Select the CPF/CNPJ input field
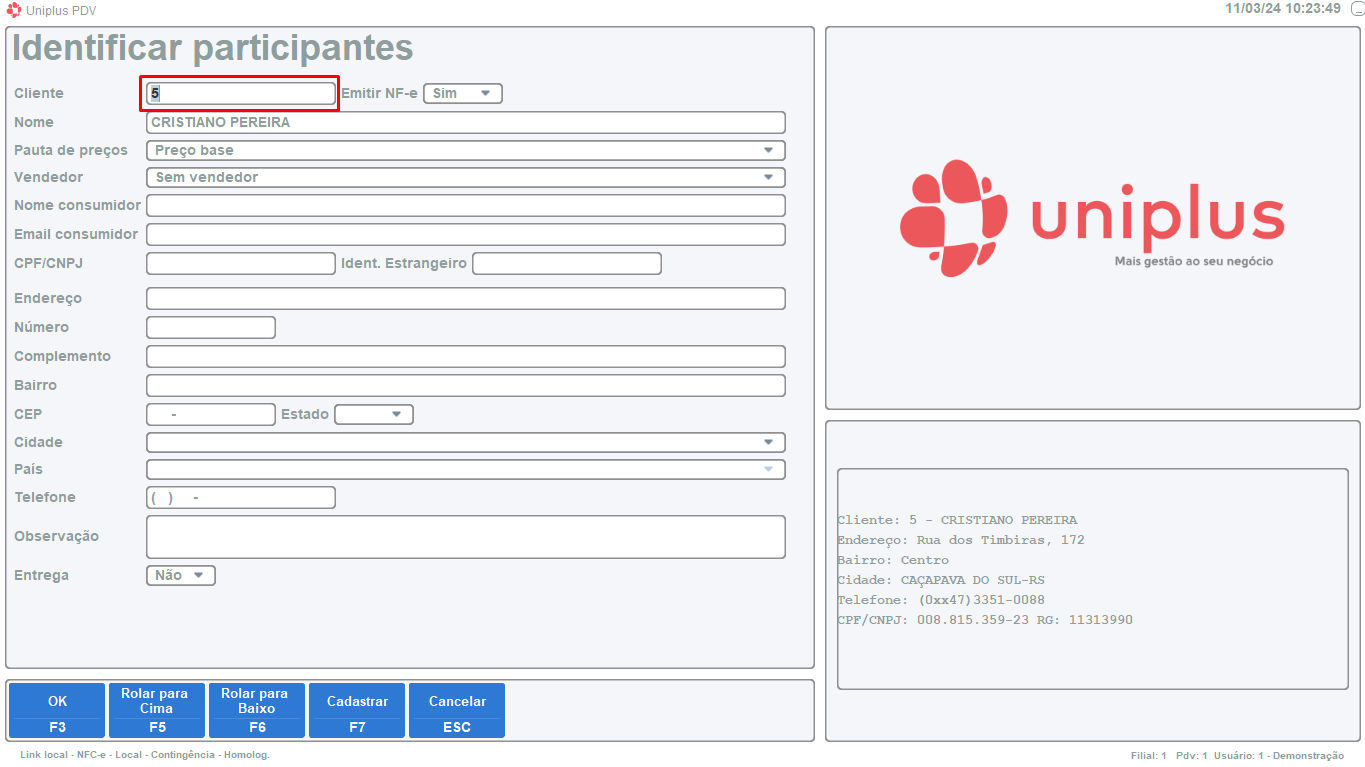Screen dimensions: 1365x767 [x=241, y=264]
